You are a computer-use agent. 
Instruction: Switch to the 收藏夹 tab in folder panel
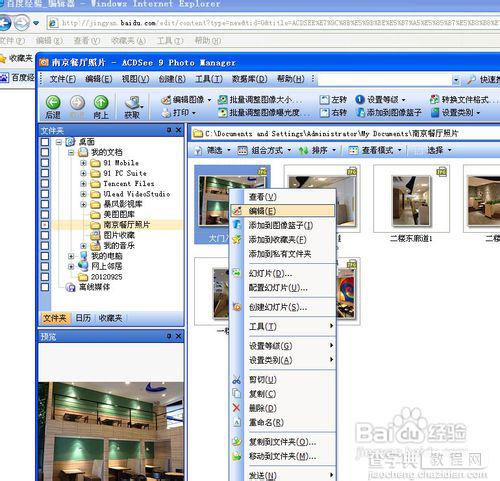pyautogui.click(x=110, y=318)
